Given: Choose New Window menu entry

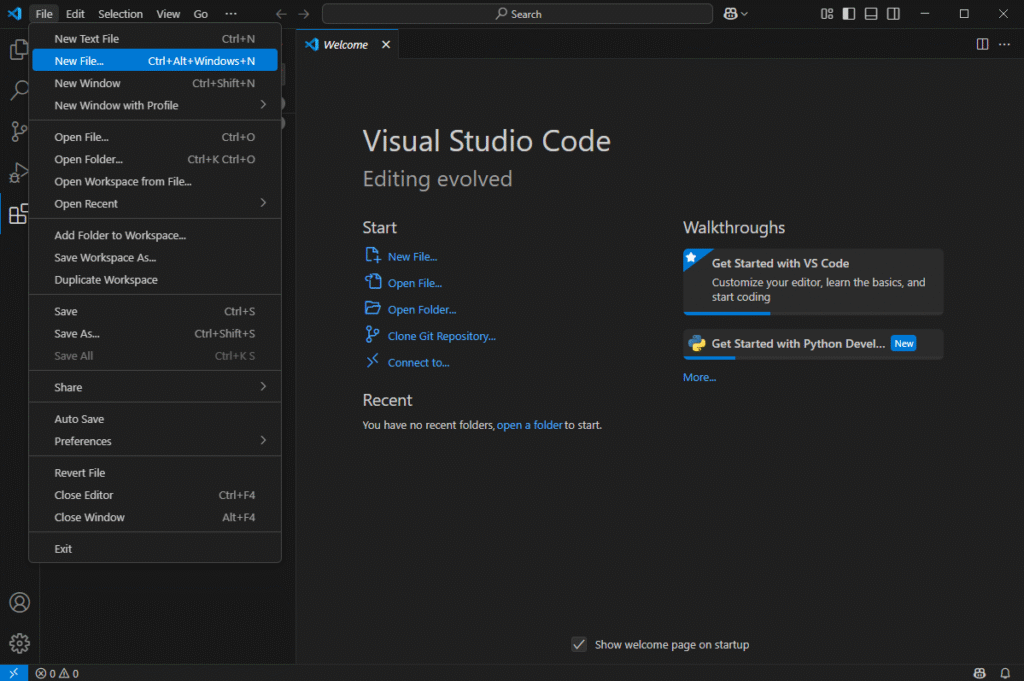Looking at the screenshot, I should coord(155,83).
